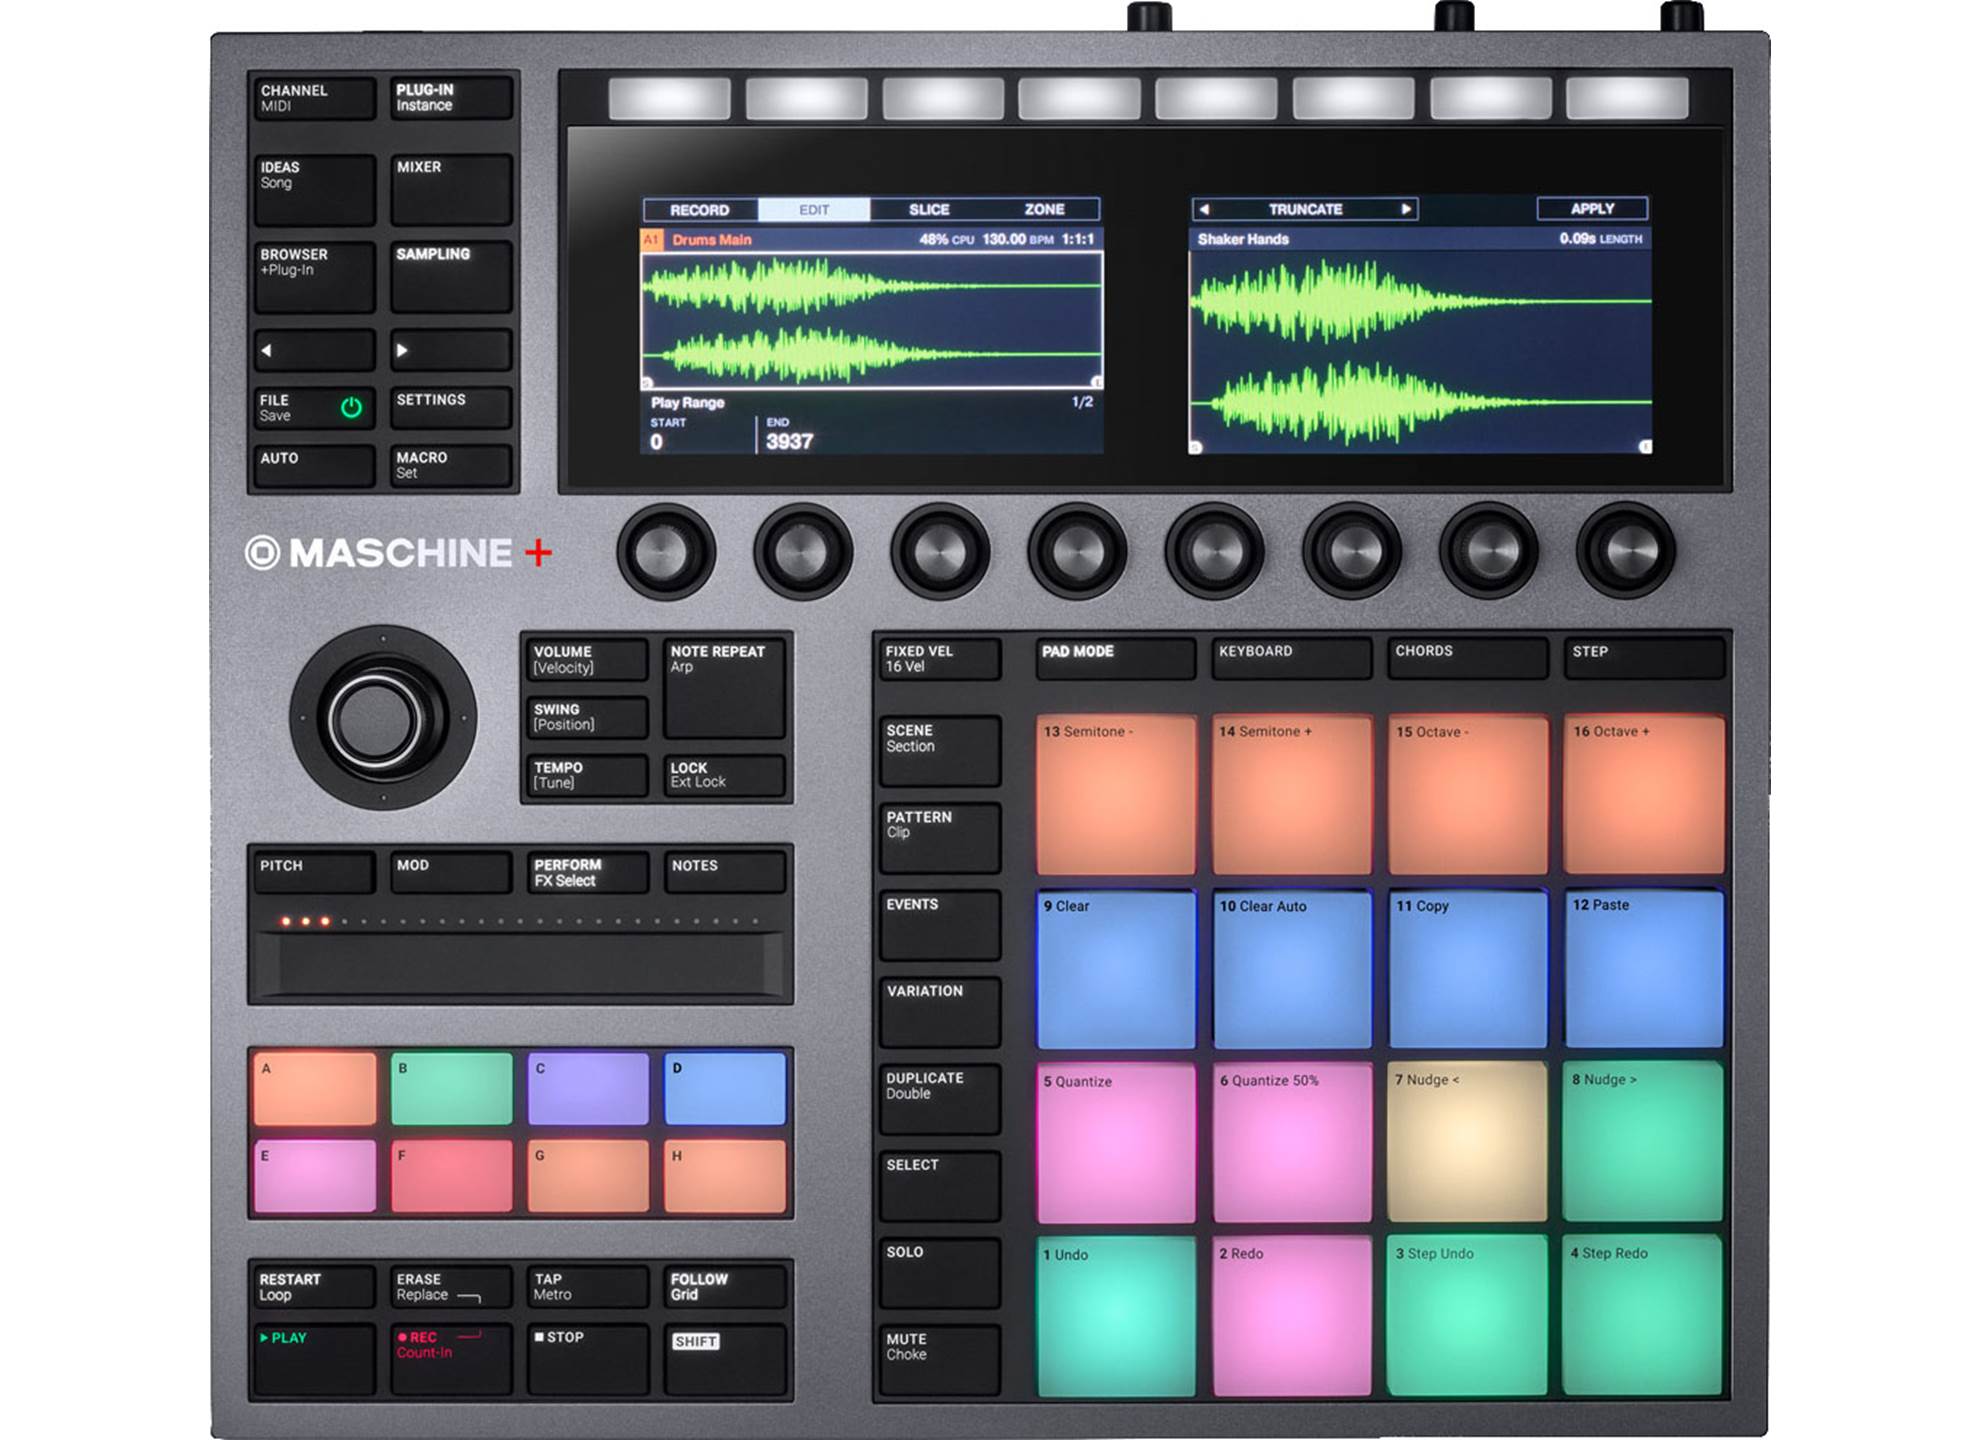This screenshot has height=1440, width=1980.
Task: Tap the ERASE Replace button
Action: [450, 1287]
